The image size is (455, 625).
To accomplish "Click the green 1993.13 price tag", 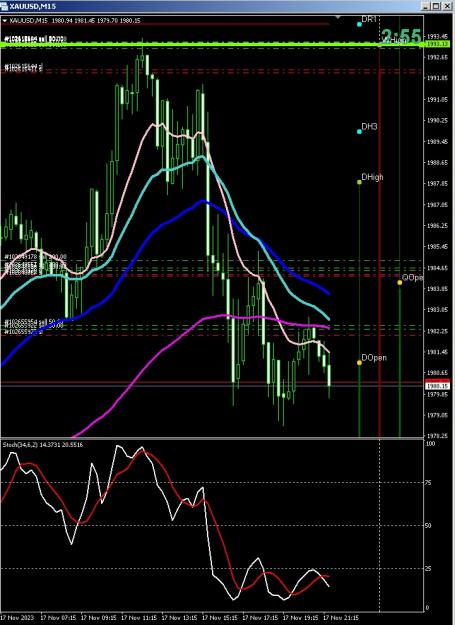I will pos(437,44).
